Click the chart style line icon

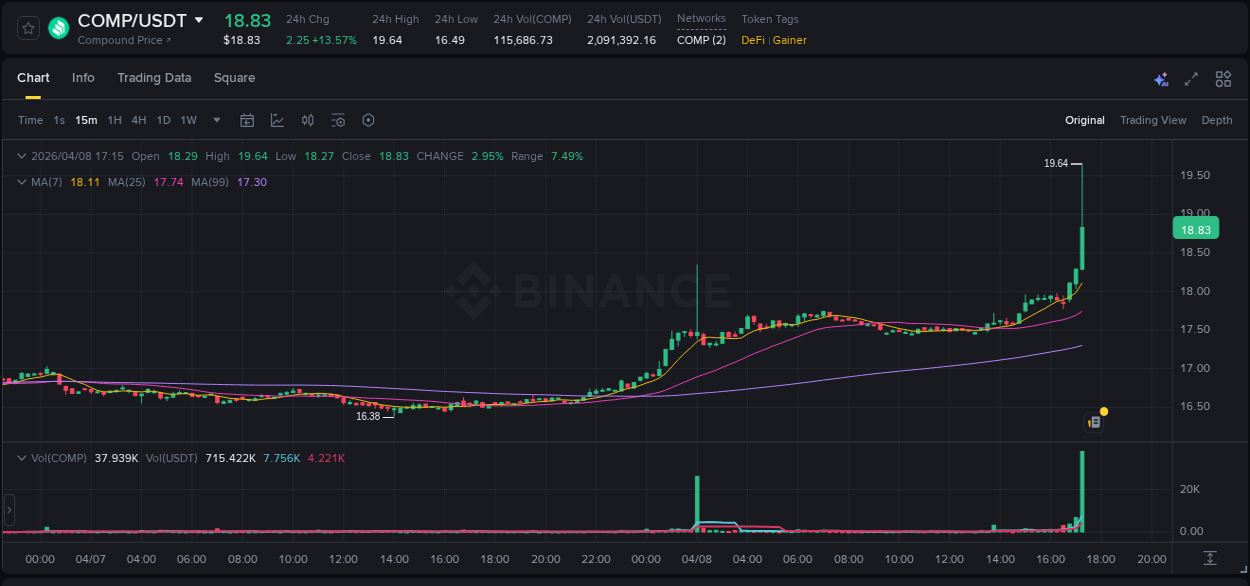(277, 120)
